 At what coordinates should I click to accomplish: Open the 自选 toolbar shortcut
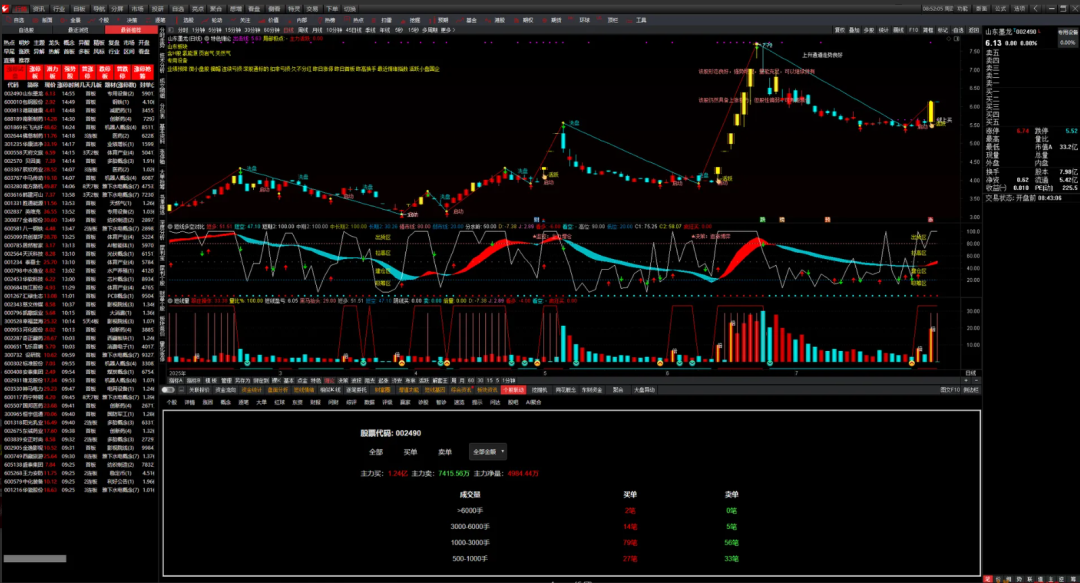tap(16, 19)
